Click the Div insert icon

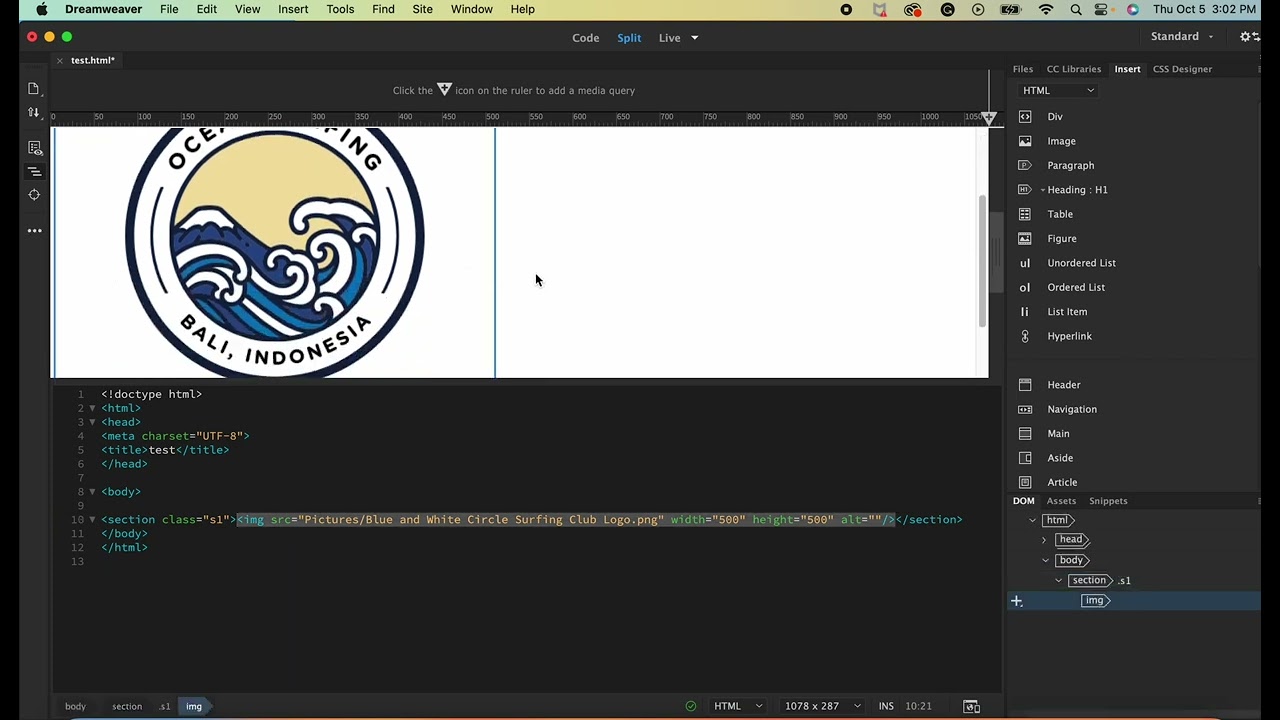tap(1025, 117)
